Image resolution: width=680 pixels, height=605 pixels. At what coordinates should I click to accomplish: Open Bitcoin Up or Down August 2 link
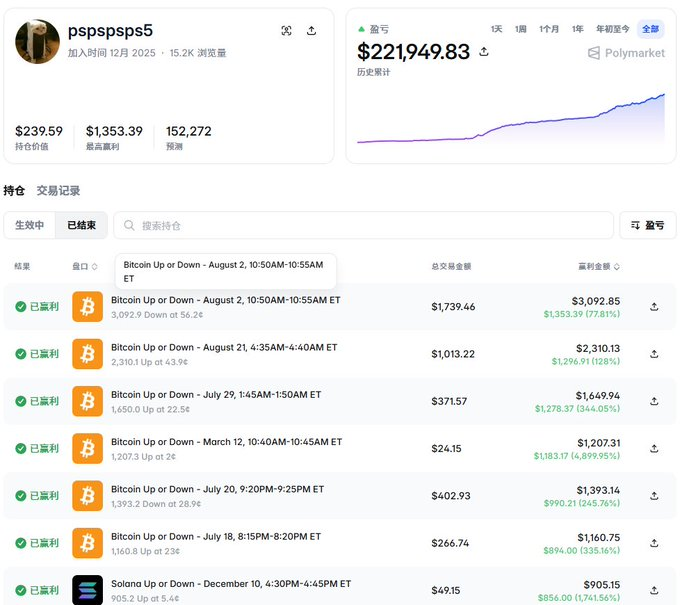coord(226,300)
